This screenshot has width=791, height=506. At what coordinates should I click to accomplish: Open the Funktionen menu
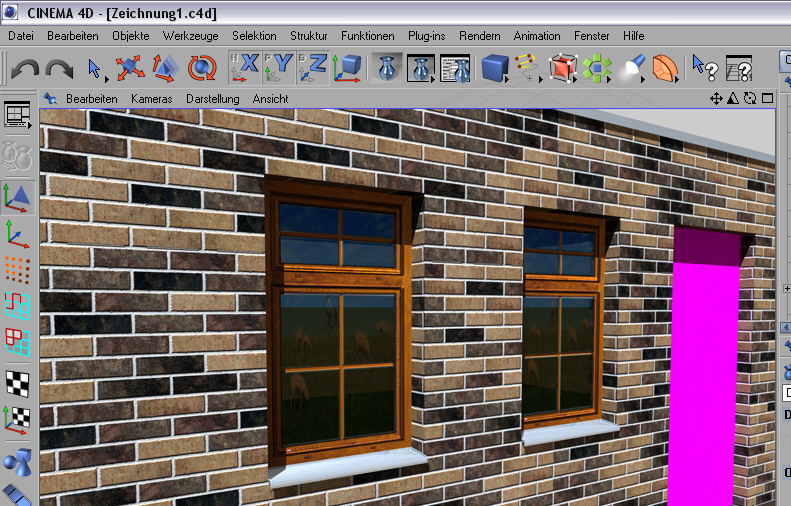pos(368,36)
